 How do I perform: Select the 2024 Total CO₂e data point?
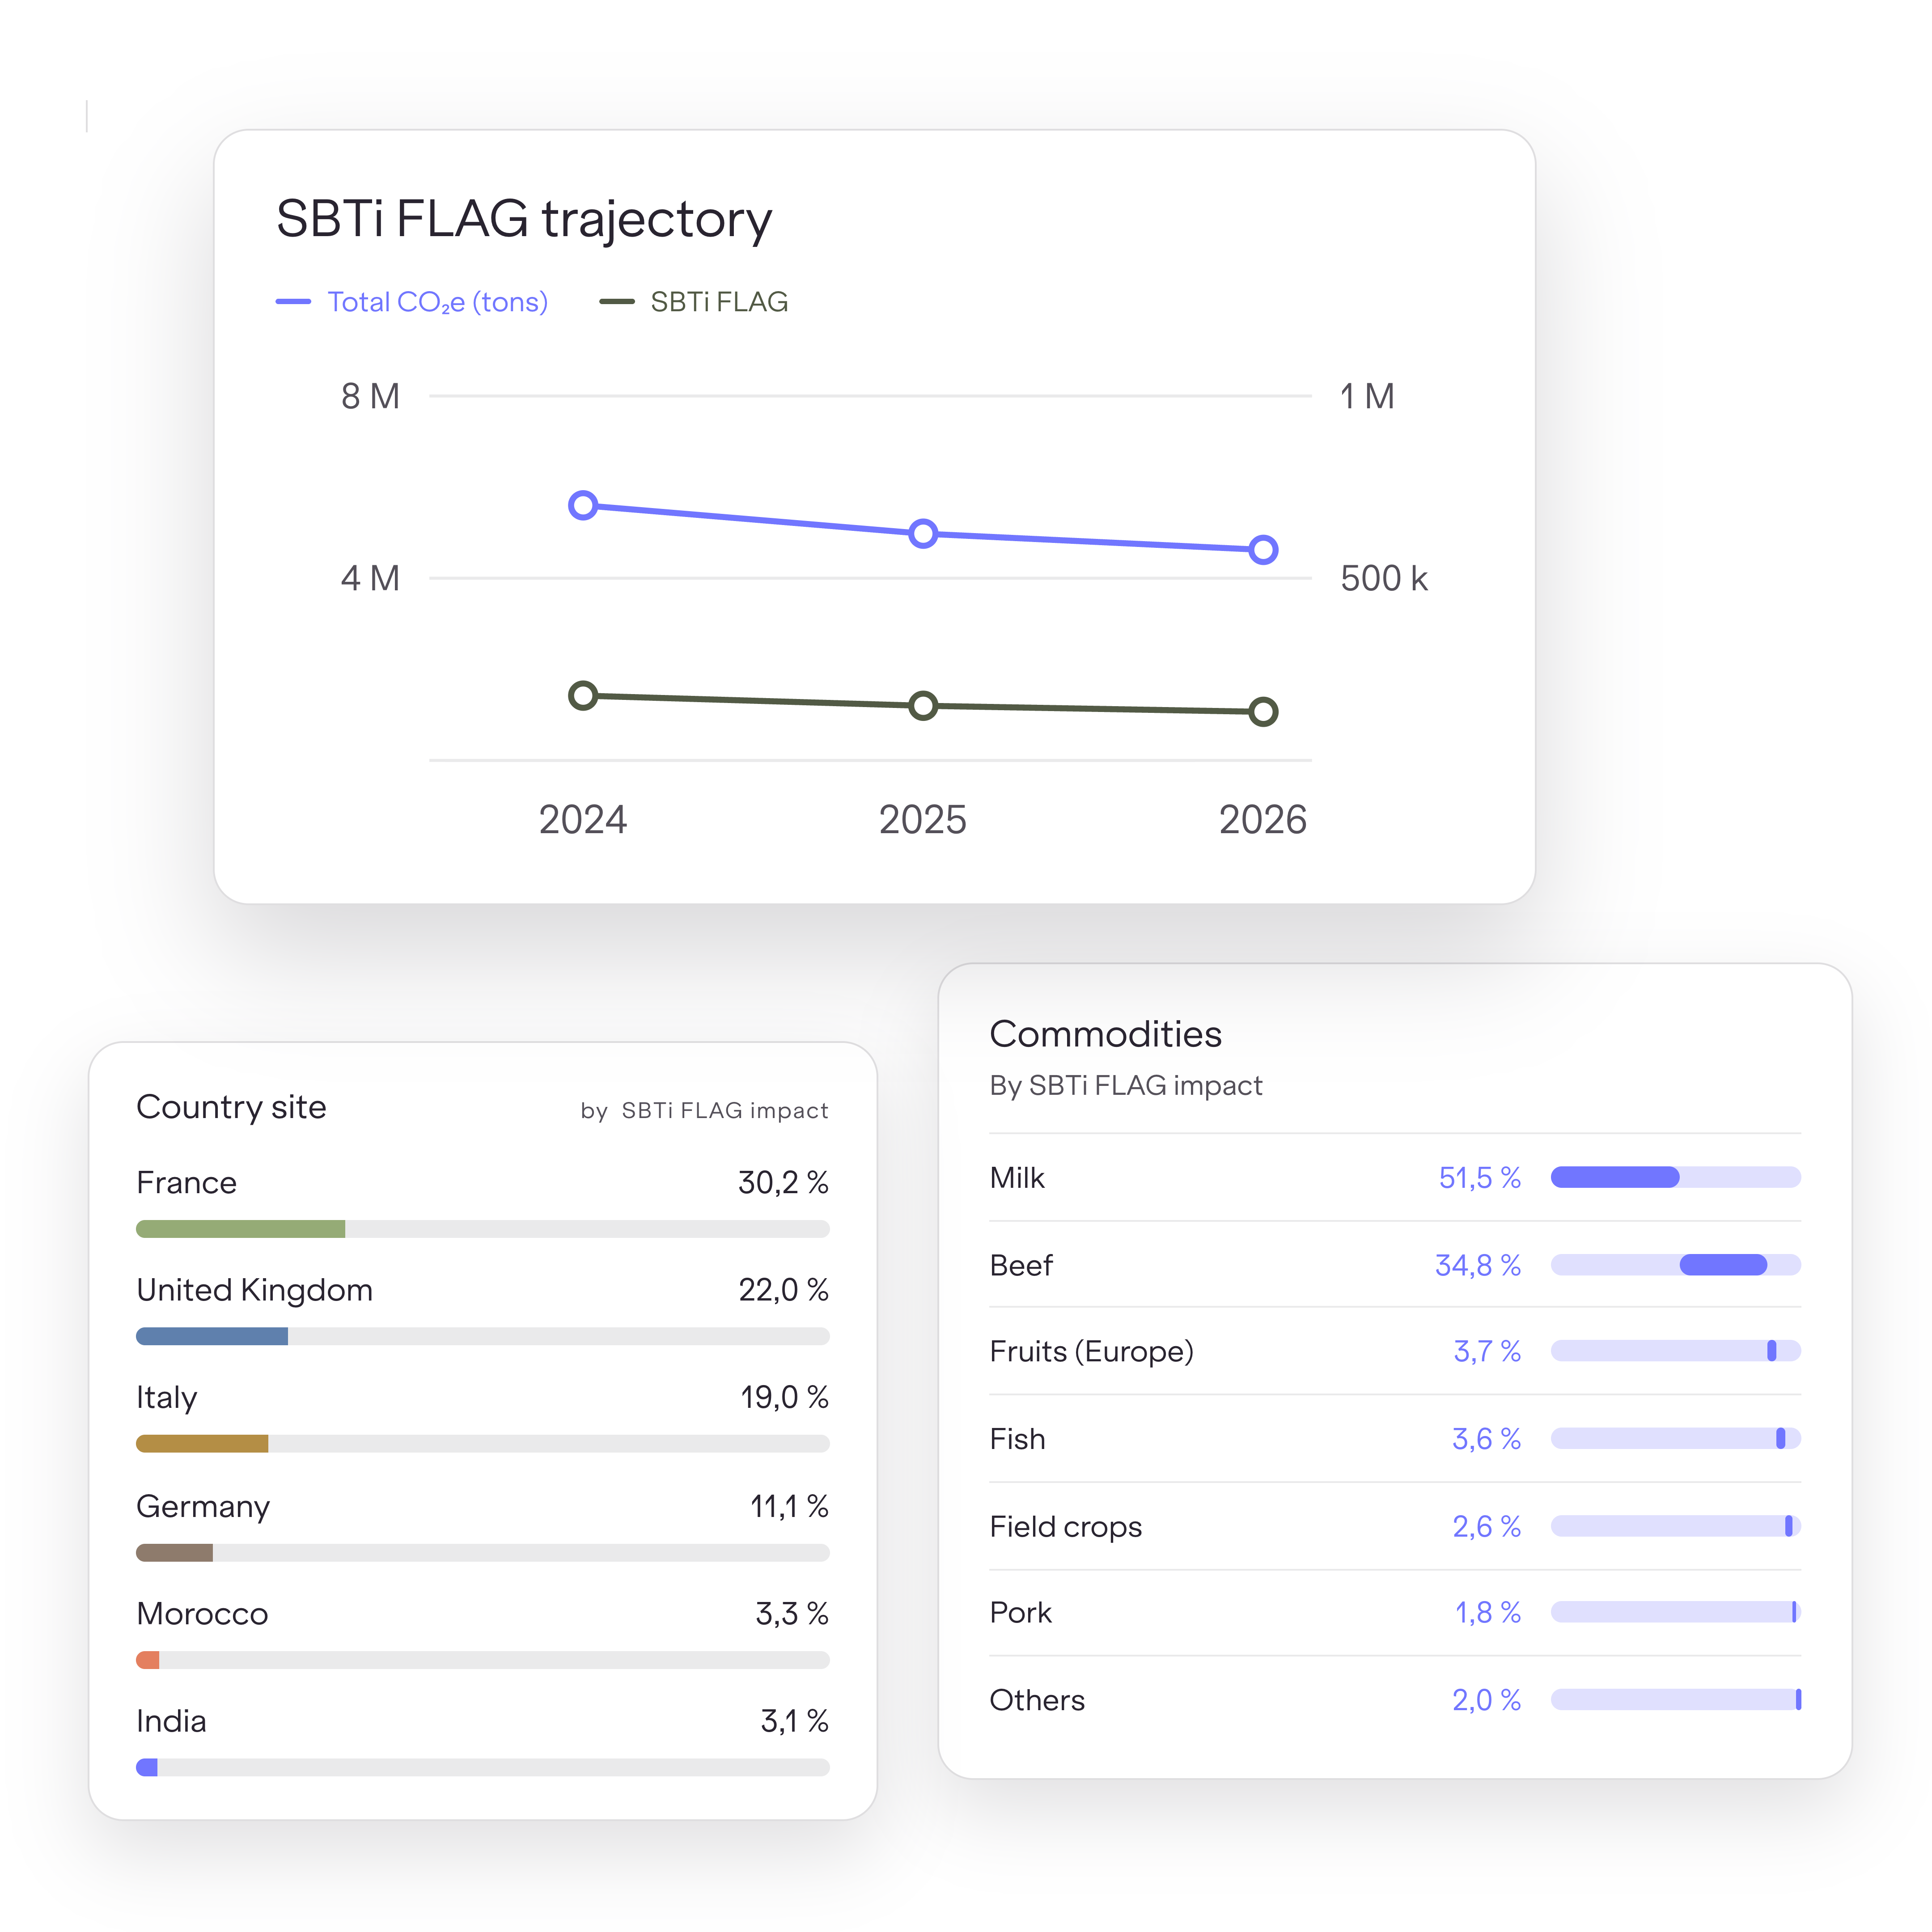[x=583, y=506]
